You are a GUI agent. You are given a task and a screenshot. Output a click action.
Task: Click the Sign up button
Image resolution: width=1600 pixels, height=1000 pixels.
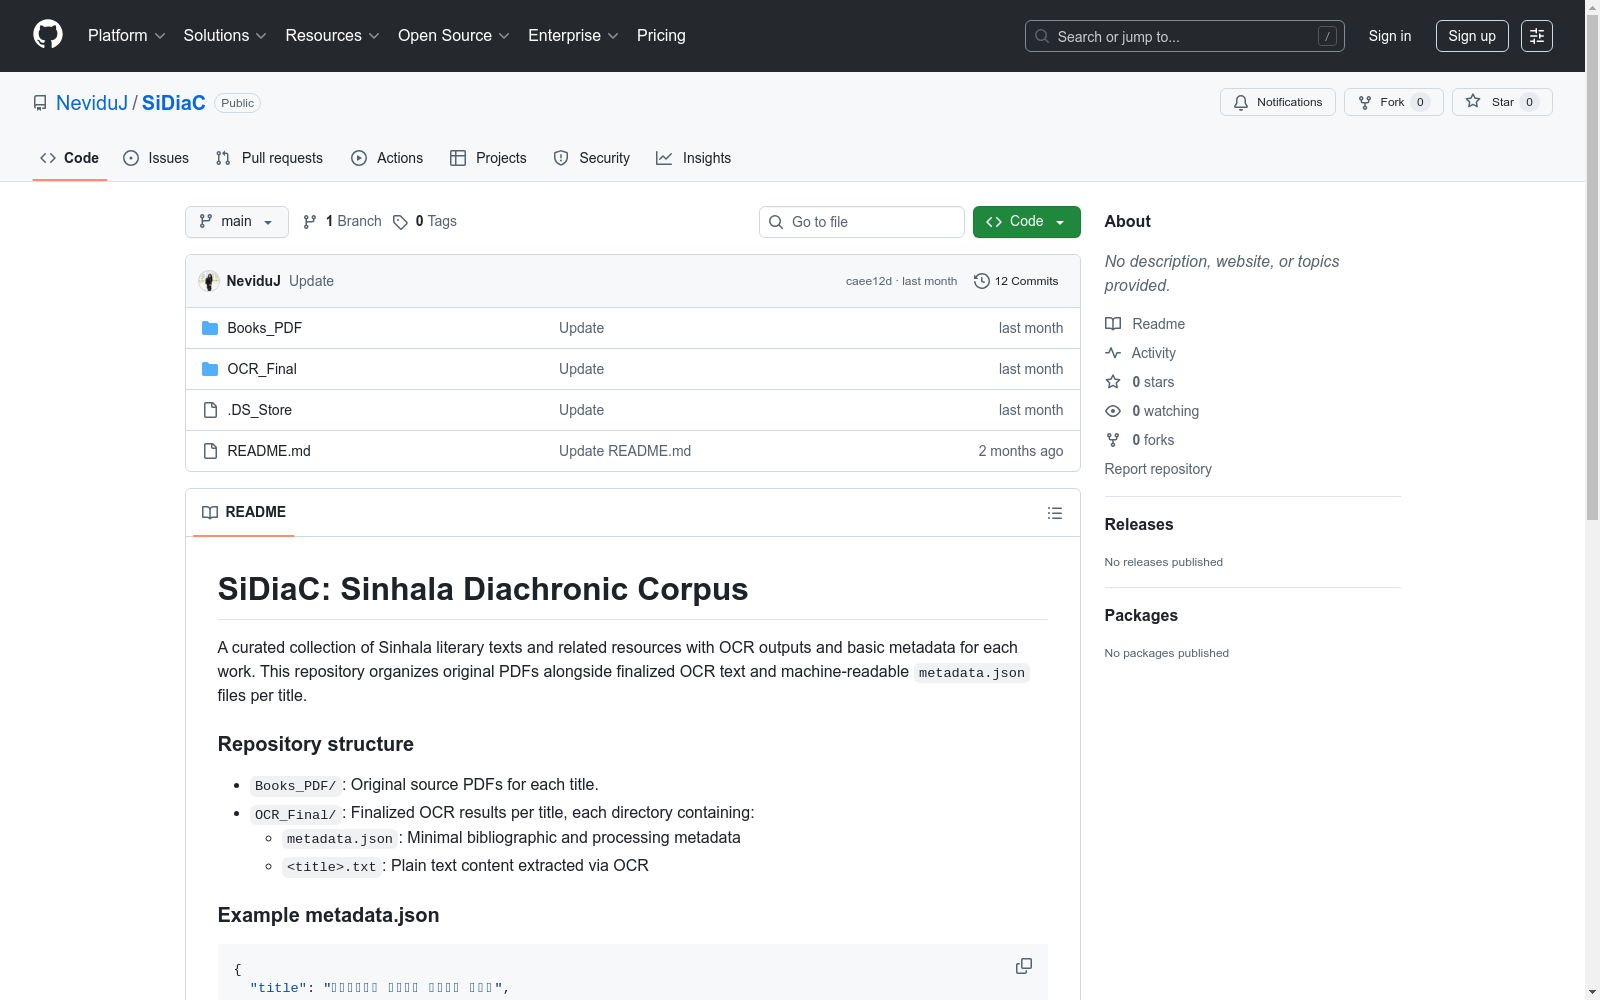click(1472, 36)
